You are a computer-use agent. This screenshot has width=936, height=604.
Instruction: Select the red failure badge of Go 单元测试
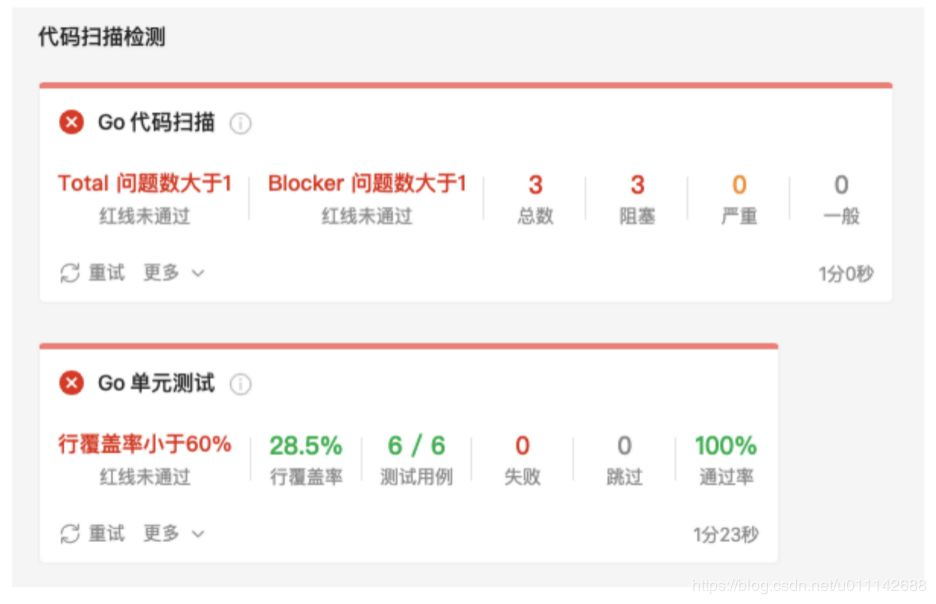click(71, 383)
